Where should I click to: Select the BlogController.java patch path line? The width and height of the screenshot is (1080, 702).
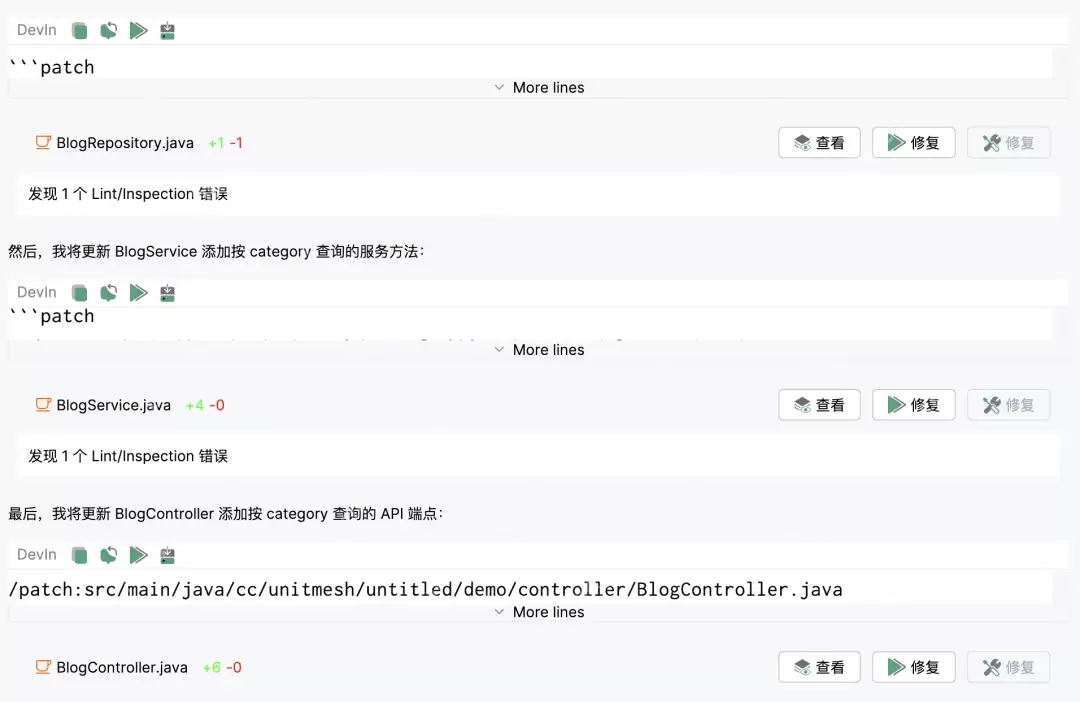coord(424,589)
